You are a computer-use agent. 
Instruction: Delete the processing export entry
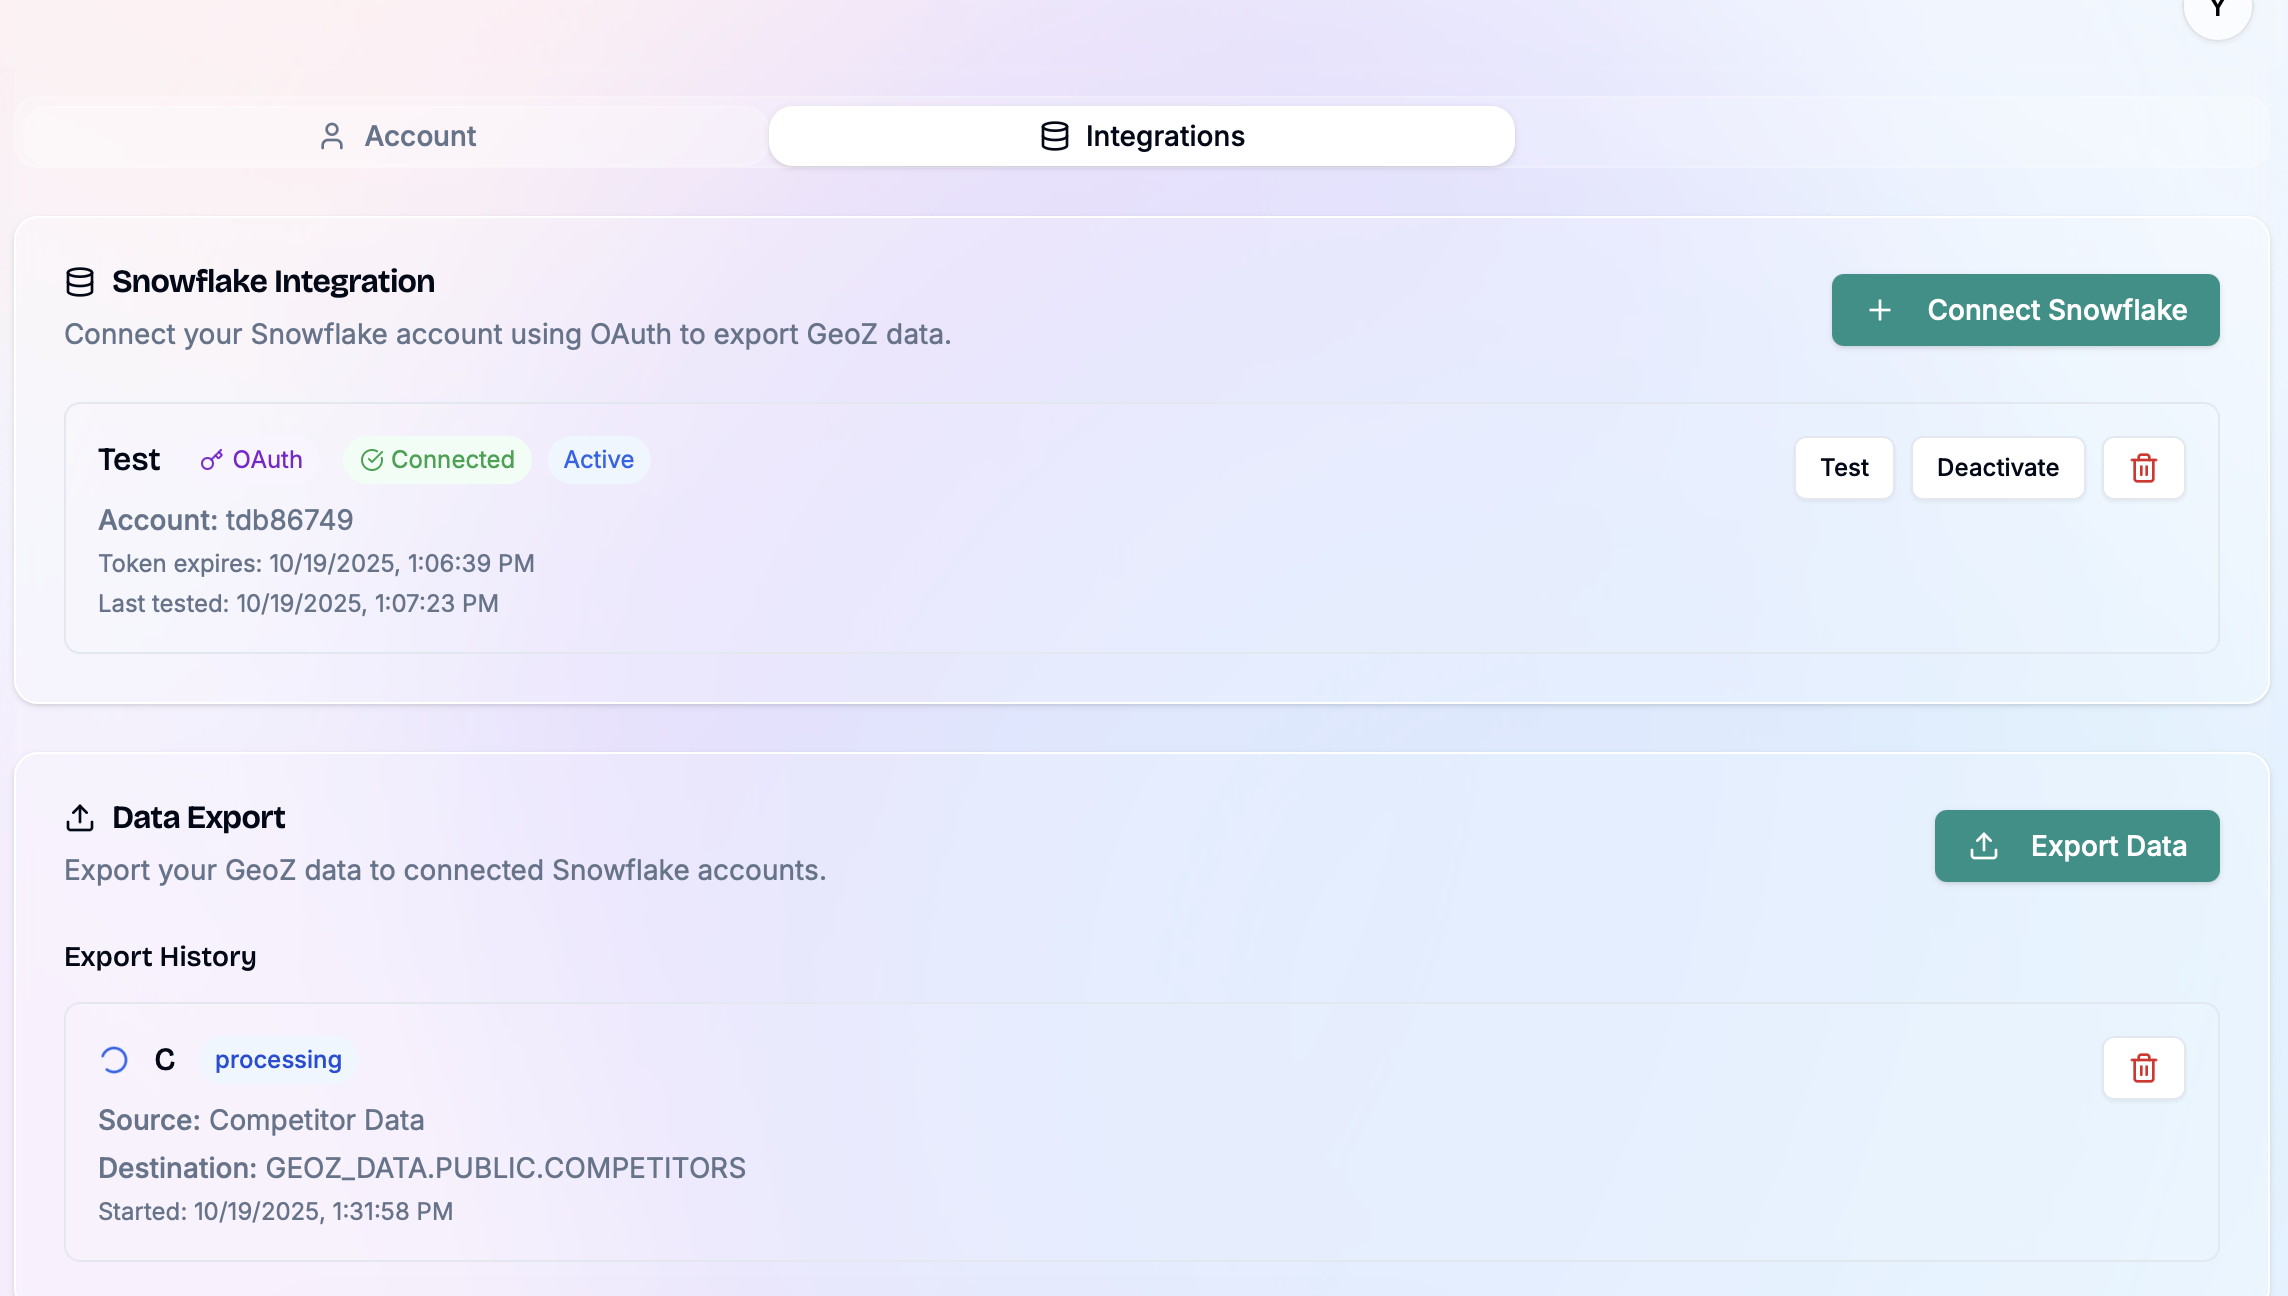pos(2143,1068)
